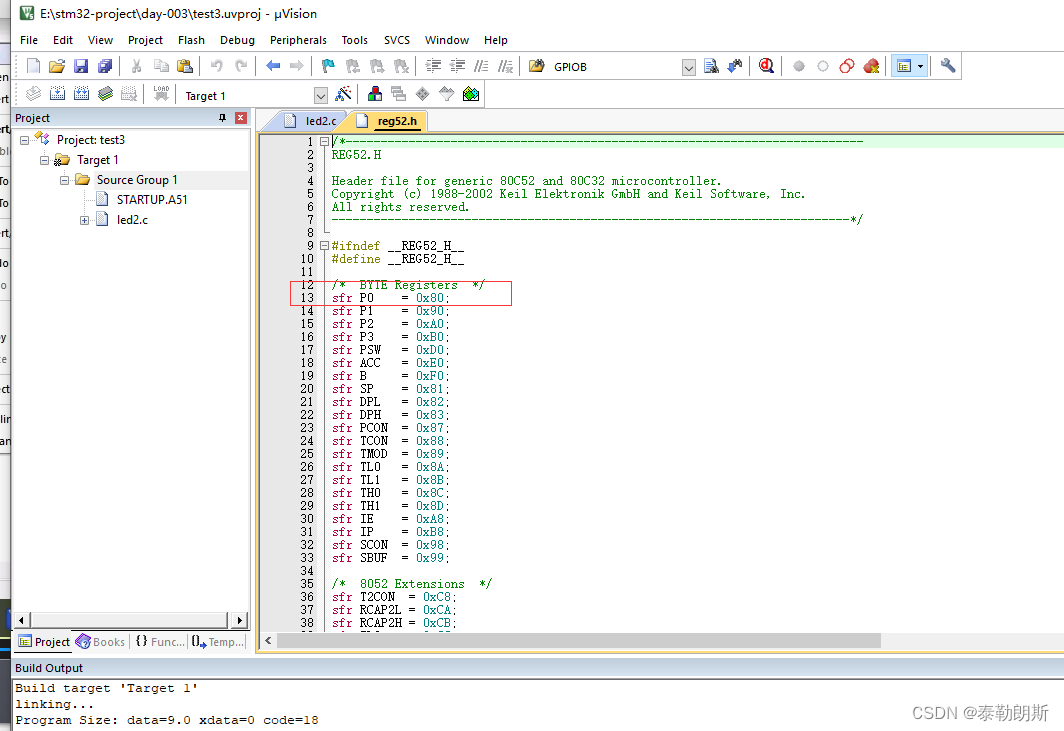Switch to Books panel tab
Image resolution: width=1064 pixels, height=731 pixels.
pos(100,641)
